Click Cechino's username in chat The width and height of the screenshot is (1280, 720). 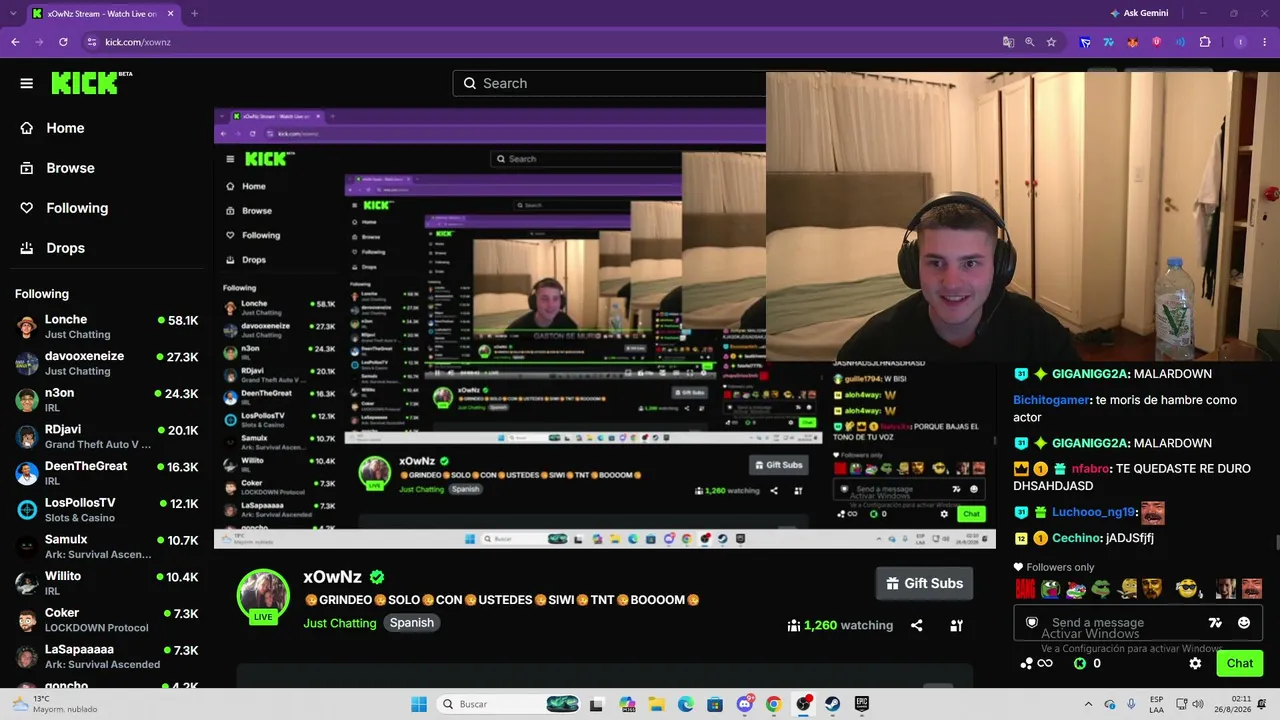(x=1077, y=538)
